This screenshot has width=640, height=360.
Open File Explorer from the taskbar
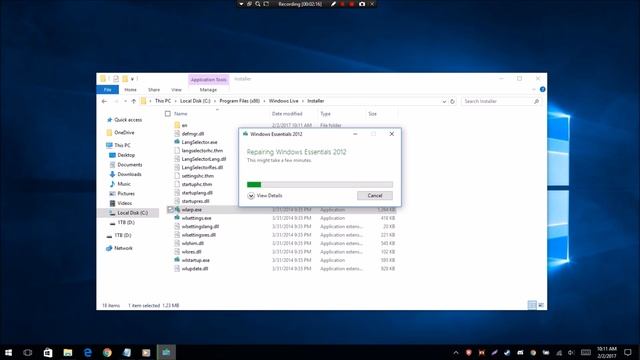[x=68, y=352]
